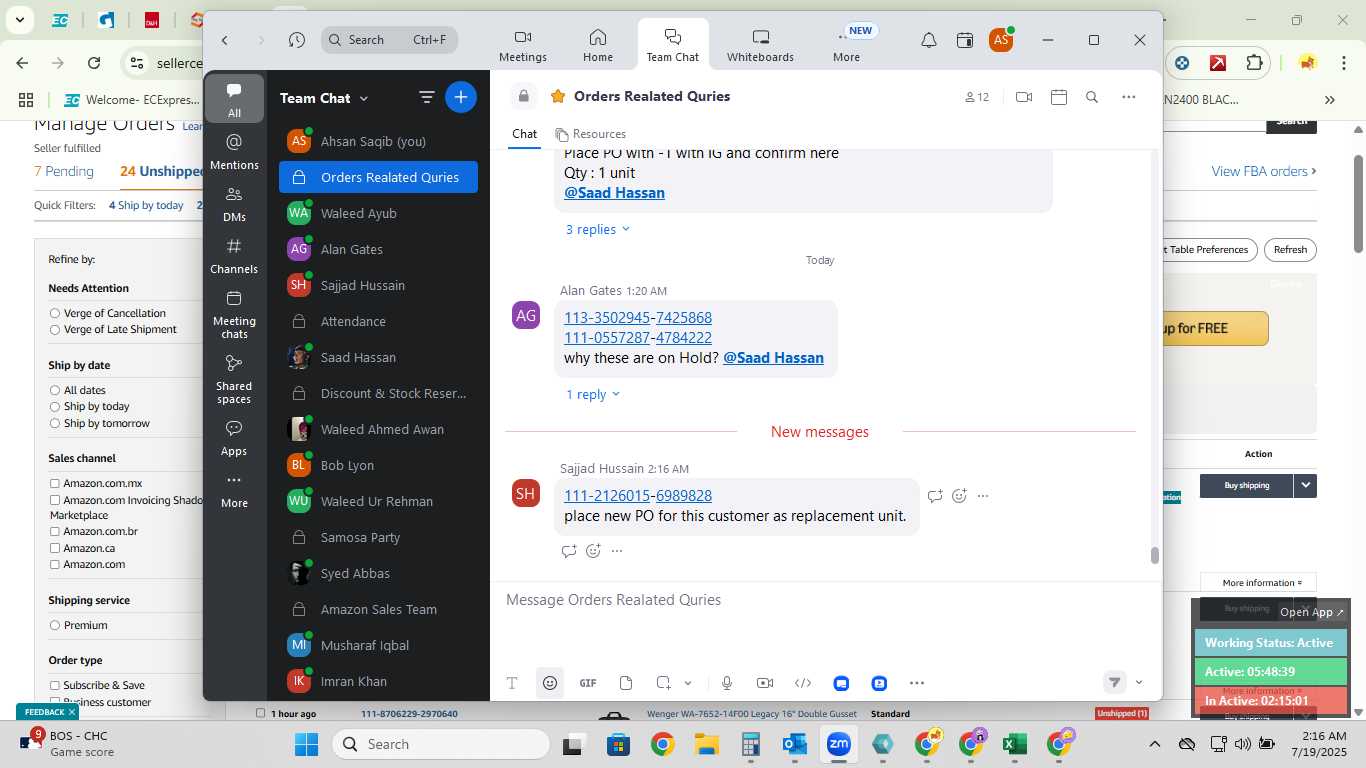Open notifications bell icon
Image resolution: width=1366 pixels, height=768 pixels.
coord(929,40)
